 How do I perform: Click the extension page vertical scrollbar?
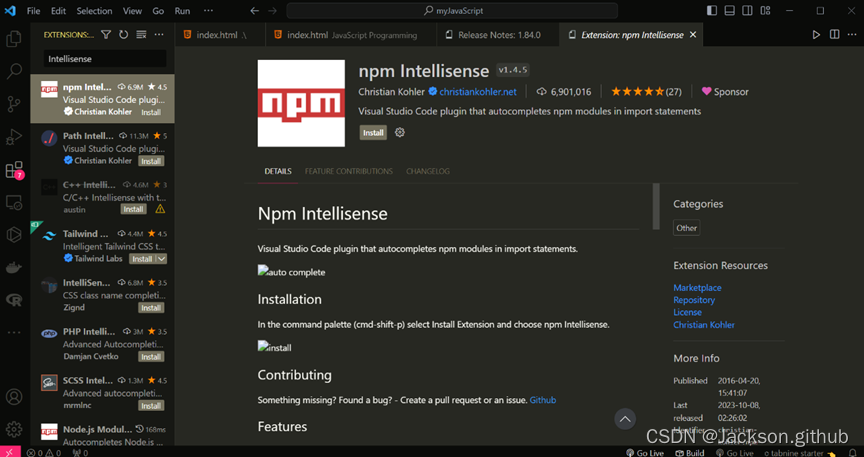[x=656, y=207]
